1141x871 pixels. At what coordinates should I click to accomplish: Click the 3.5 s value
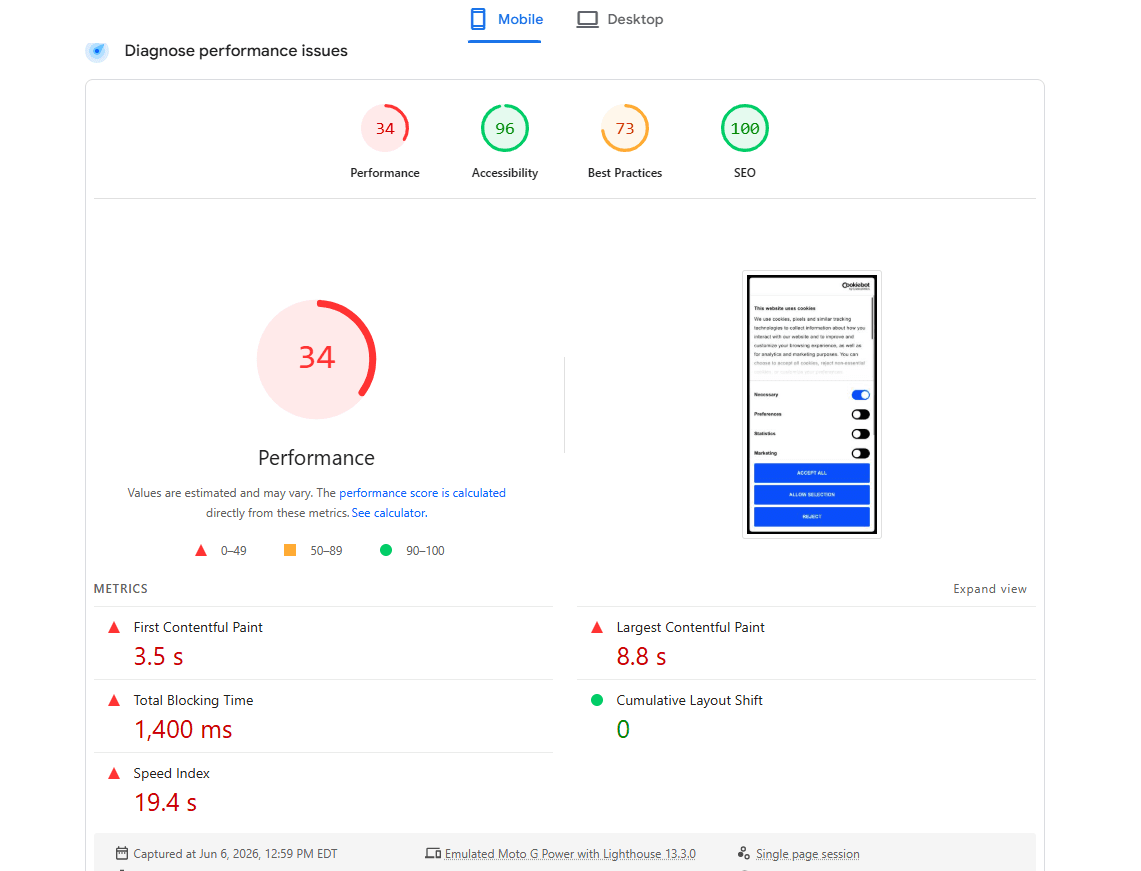coord(159,656)
